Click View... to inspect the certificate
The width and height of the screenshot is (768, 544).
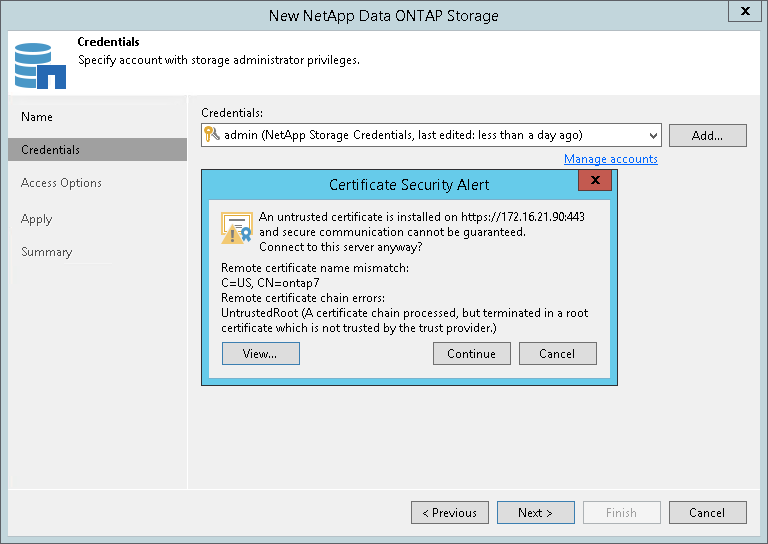[x=260, y=353]
